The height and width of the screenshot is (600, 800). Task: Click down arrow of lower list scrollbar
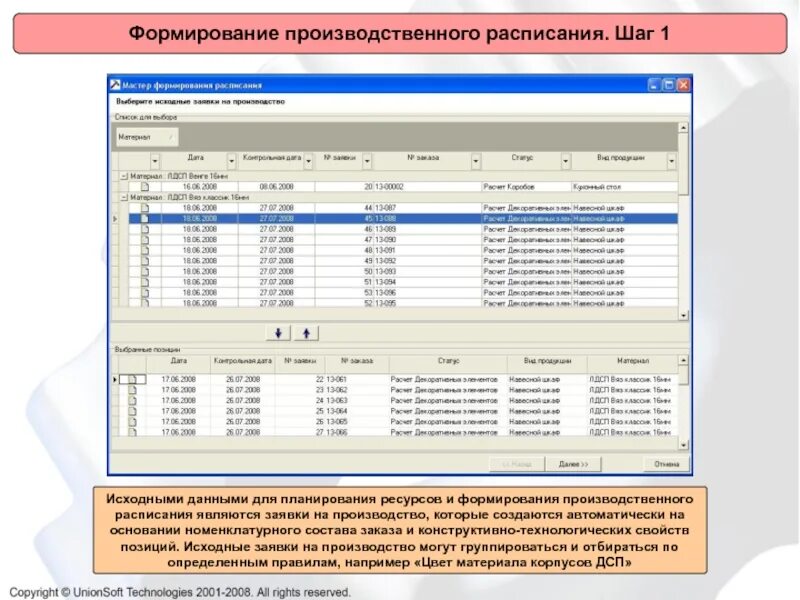(x=683, y=445)
